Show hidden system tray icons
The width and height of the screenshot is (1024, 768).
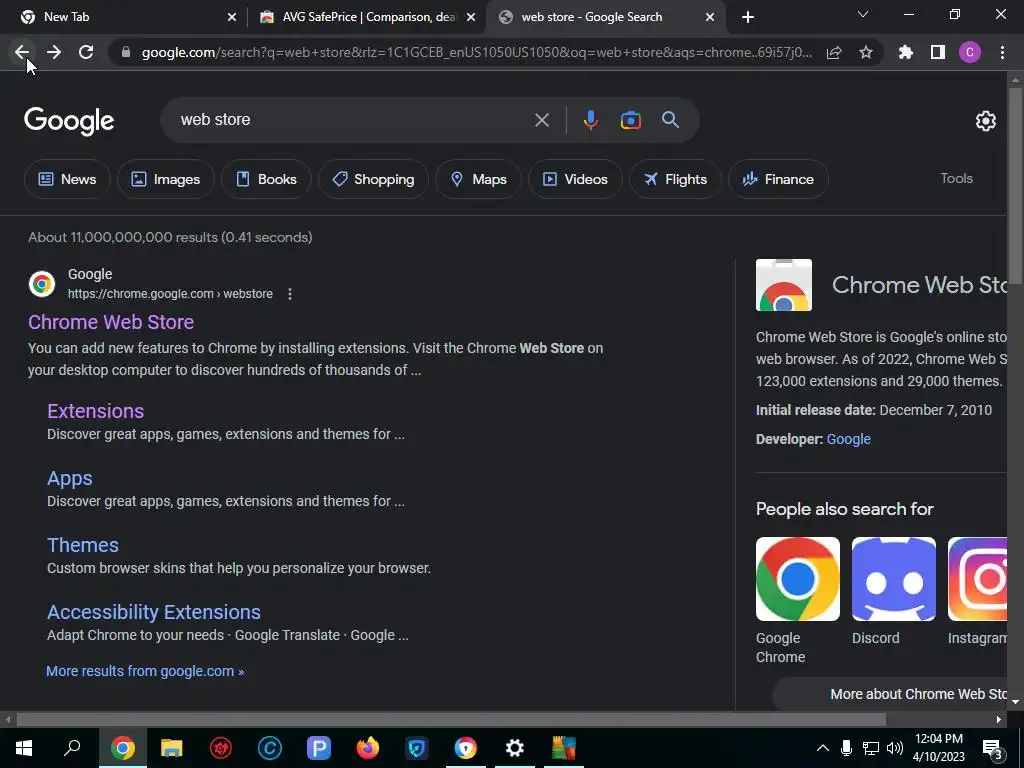coord(823,748)
